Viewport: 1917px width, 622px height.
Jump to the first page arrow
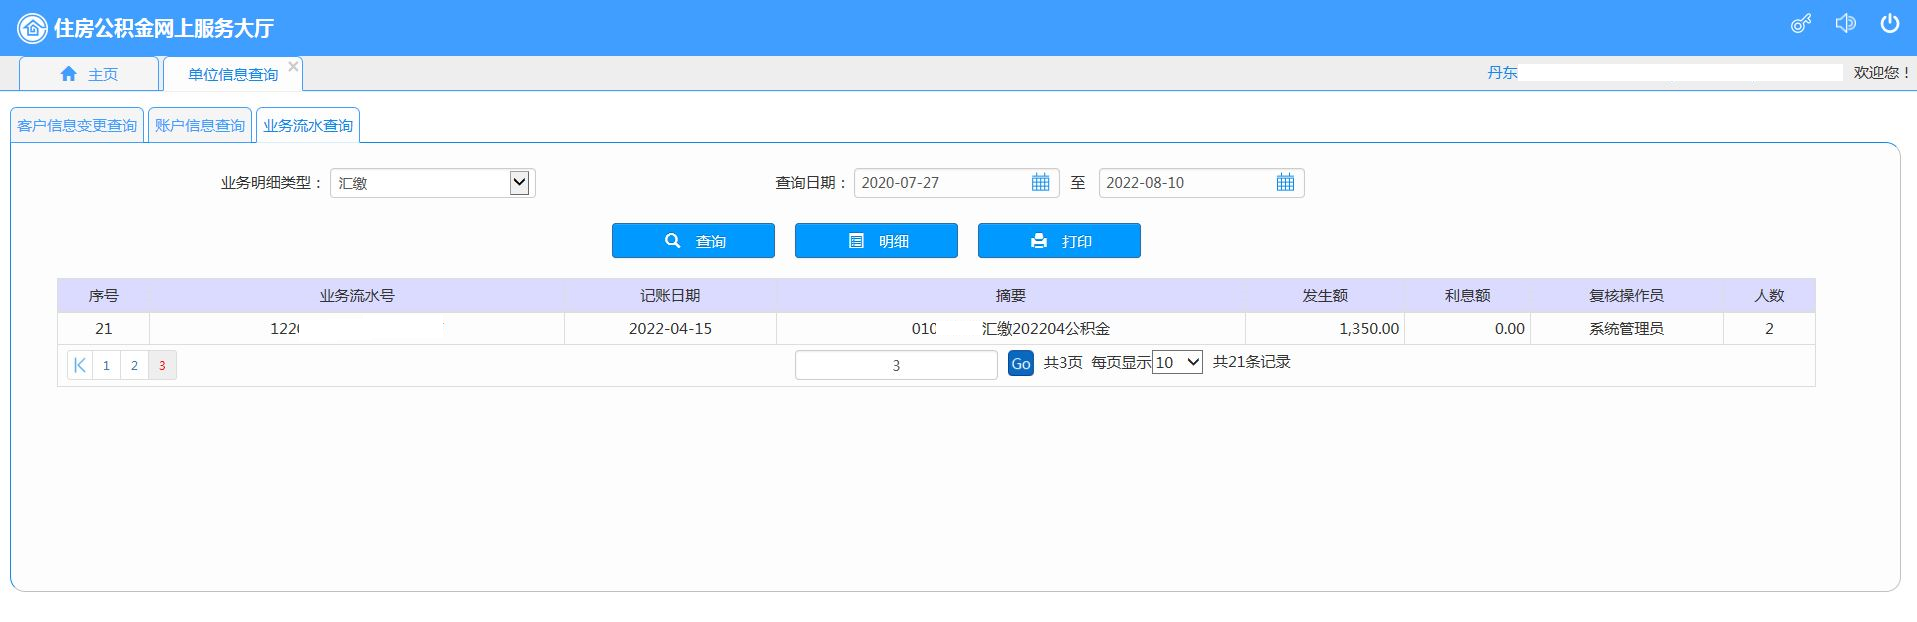pos(80,365)
